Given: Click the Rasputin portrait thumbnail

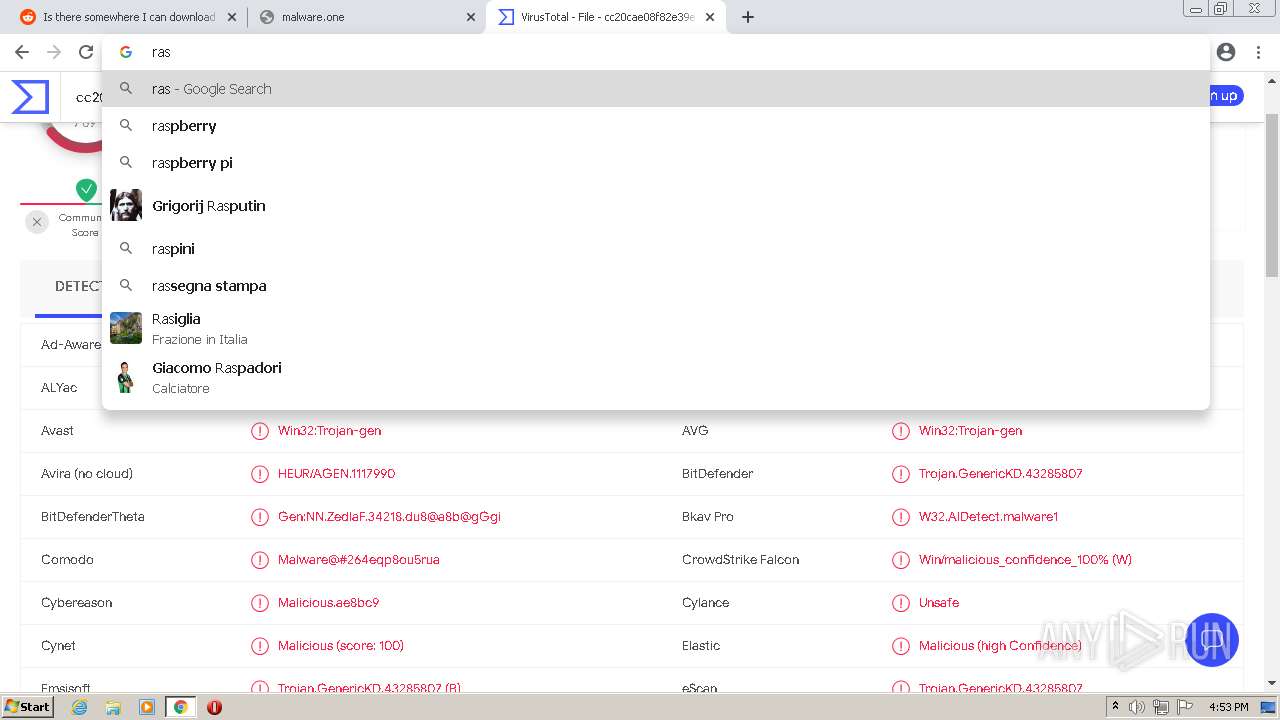Looking at the screenshot, I should [126, 205].
